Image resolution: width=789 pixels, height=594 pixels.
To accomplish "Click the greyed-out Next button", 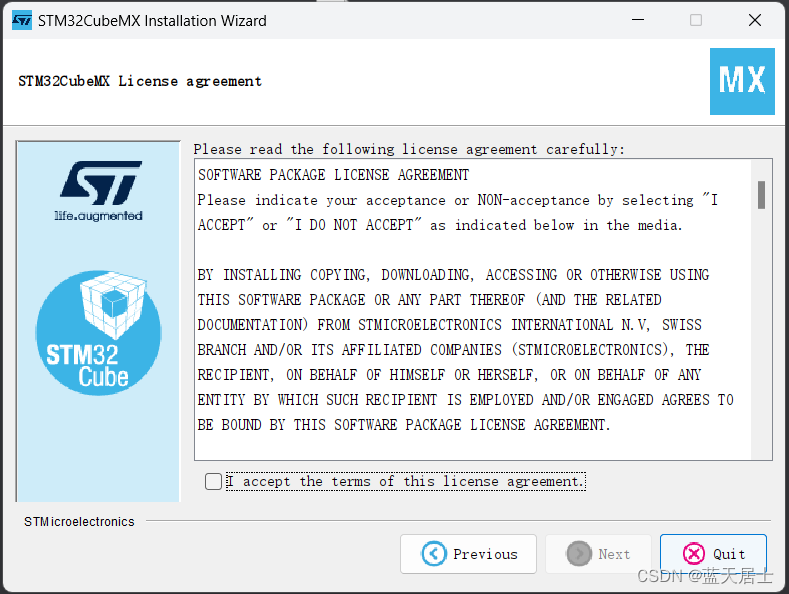I will click(x=598, y=554).
